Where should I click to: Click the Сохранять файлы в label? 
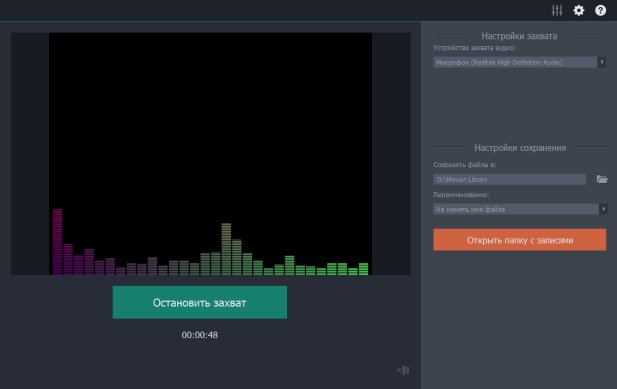(464, 165)
